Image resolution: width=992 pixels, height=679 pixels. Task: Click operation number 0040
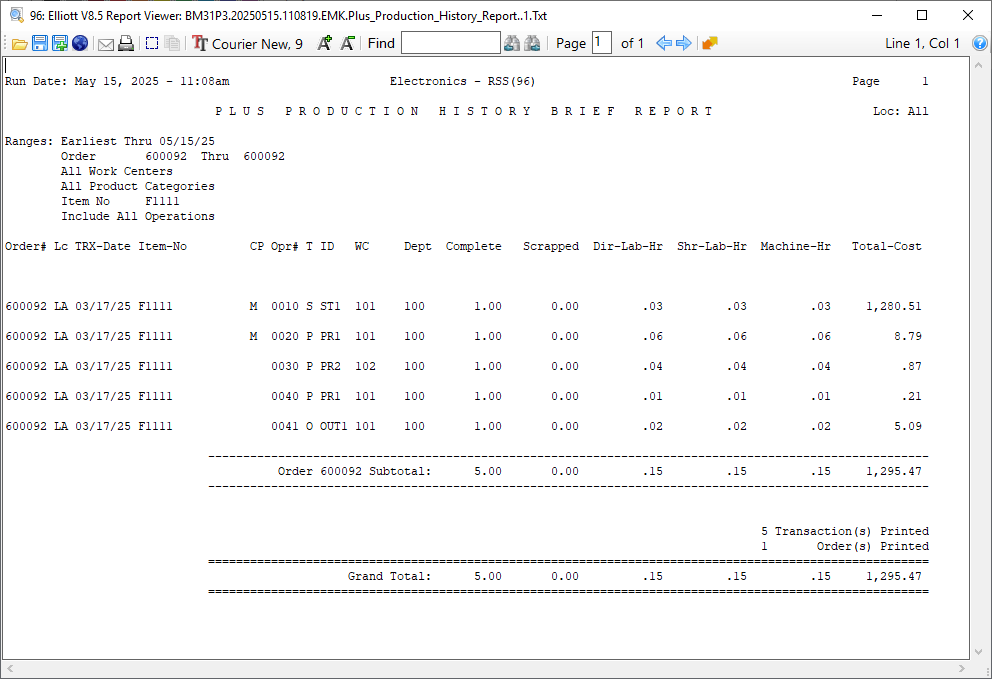click(285, 397)
